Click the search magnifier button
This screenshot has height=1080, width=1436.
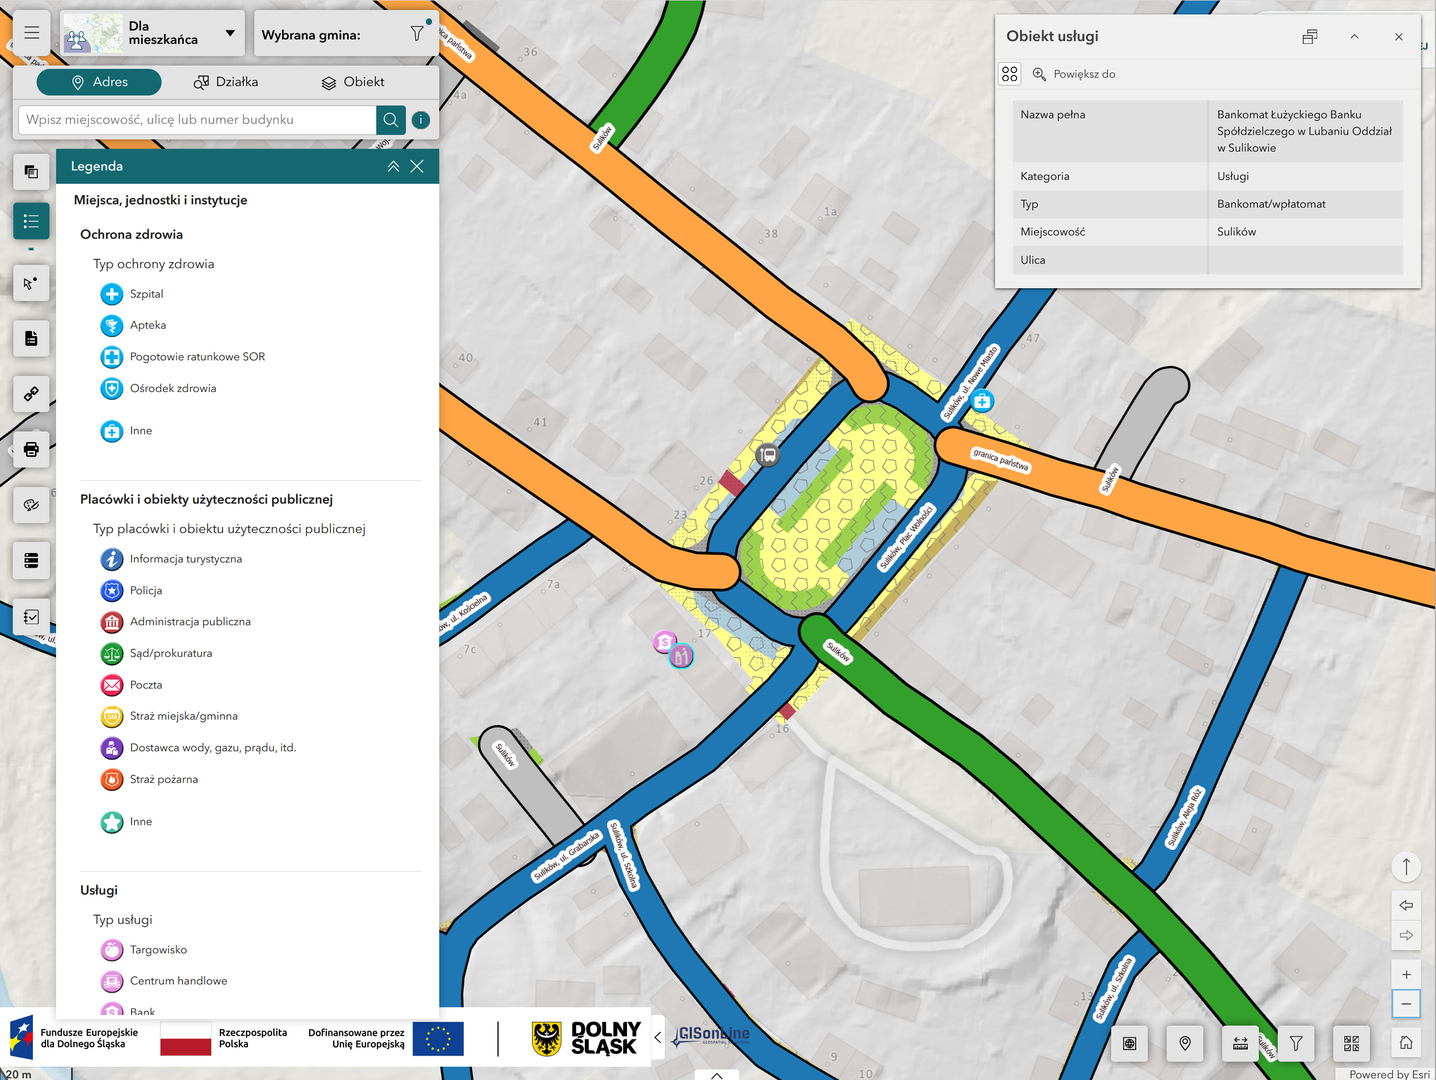[x=391, y=120]
